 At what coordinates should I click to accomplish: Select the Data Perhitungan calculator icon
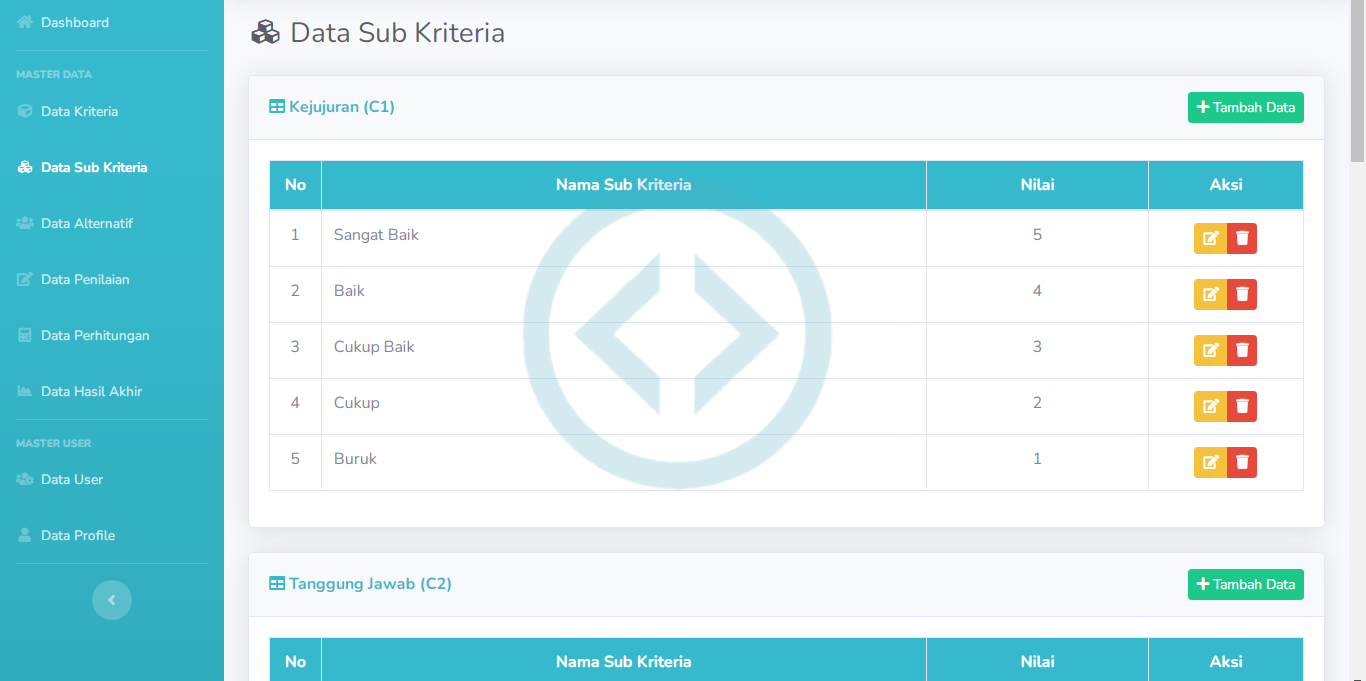(24, 335)
